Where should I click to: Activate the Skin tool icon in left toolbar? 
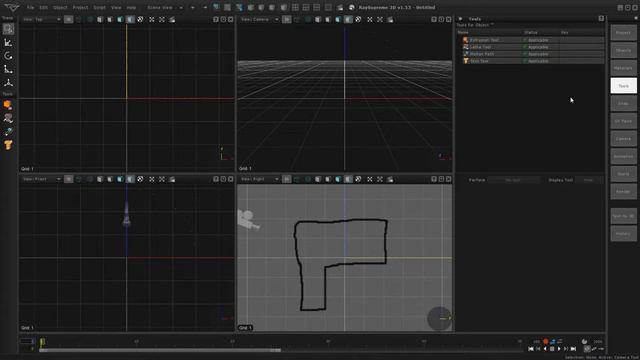click(x=8, y=145)
